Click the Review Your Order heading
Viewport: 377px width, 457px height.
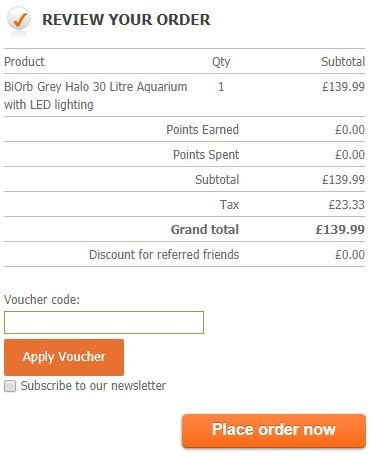coord(126,20)
